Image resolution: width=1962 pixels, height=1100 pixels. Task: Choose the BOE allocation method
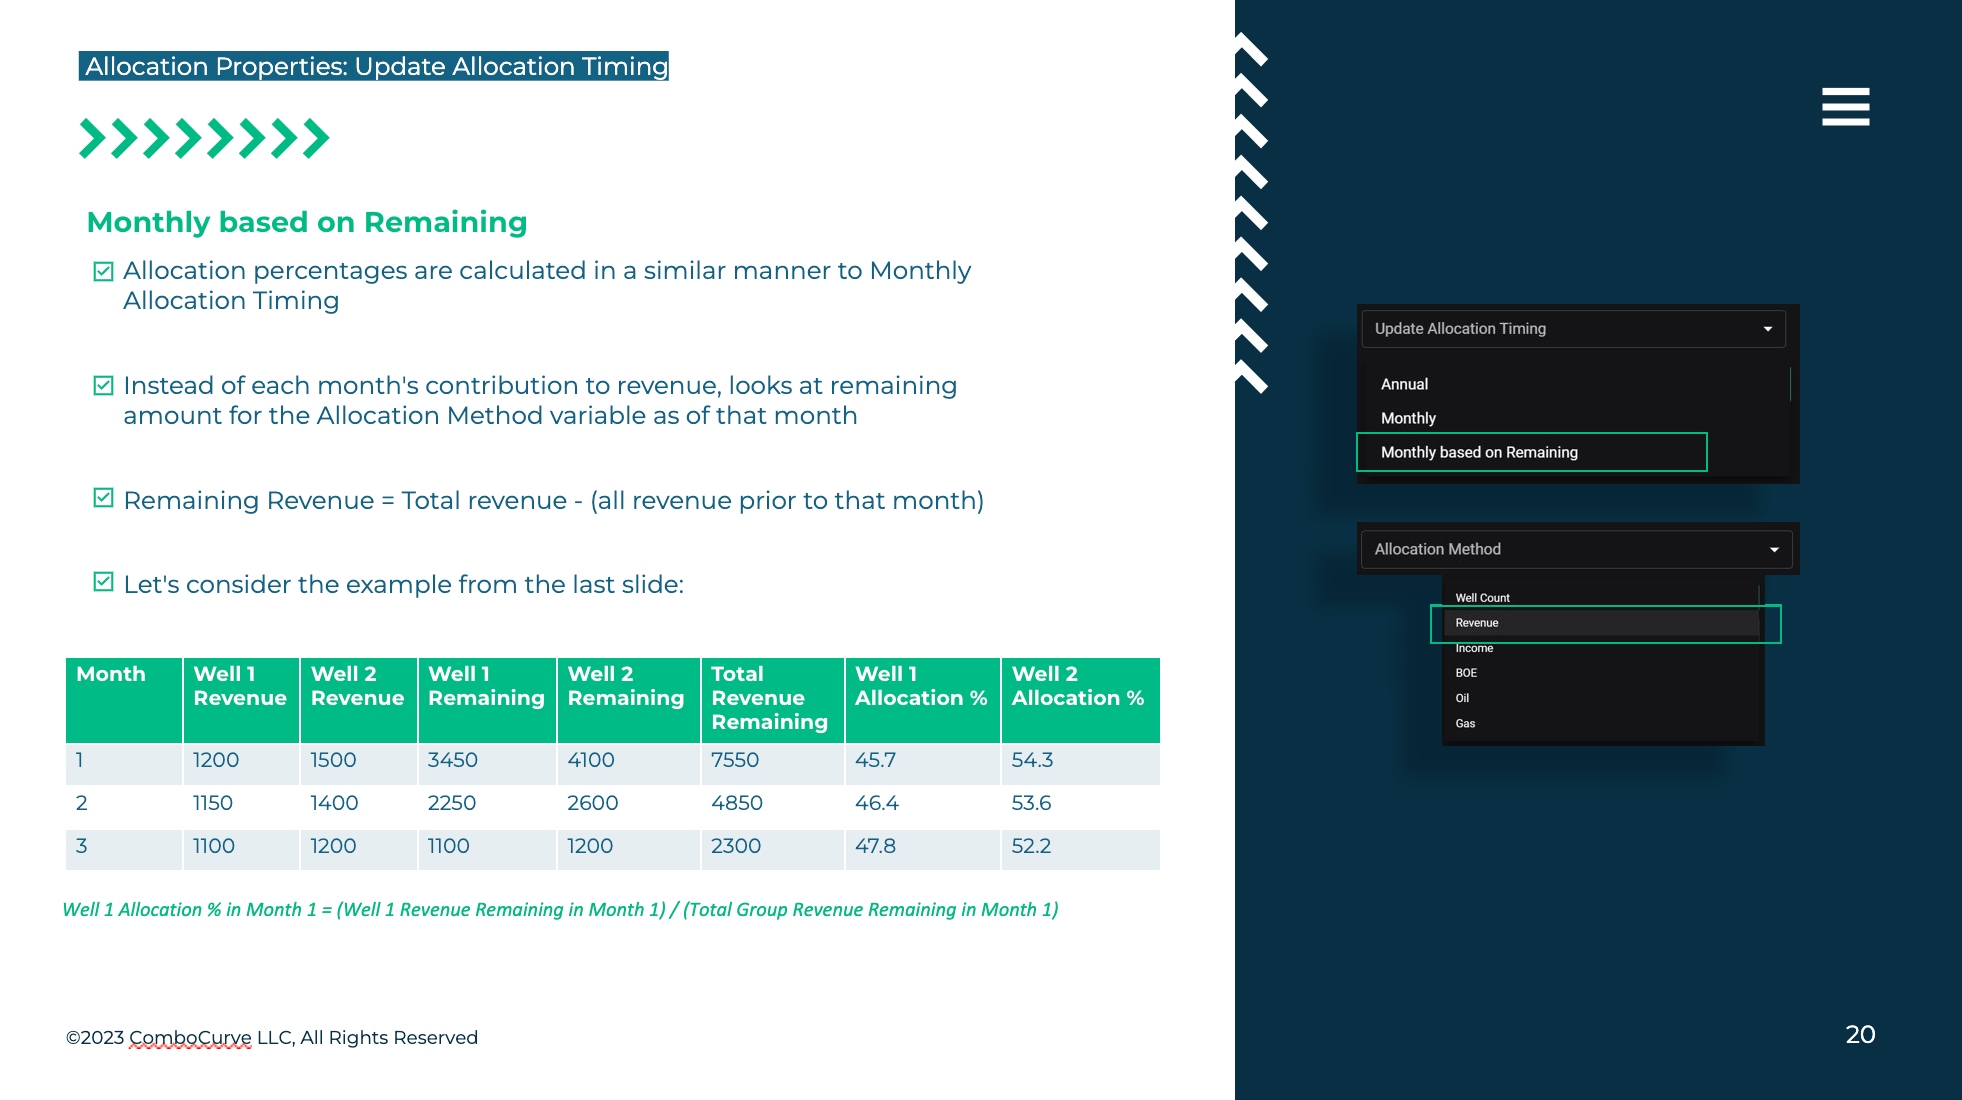pos(1466,673)
